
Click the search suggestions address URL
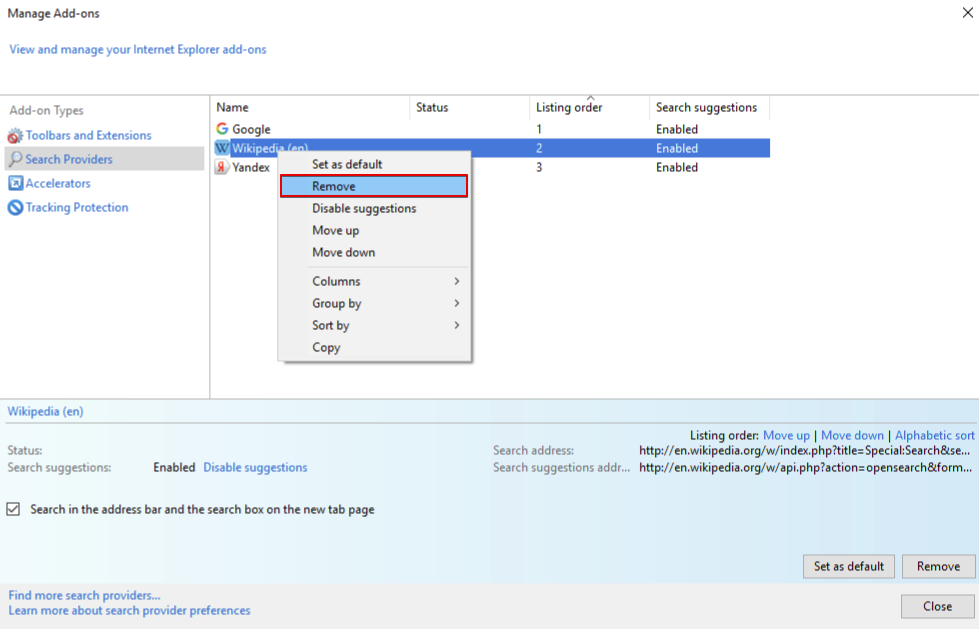805,467
